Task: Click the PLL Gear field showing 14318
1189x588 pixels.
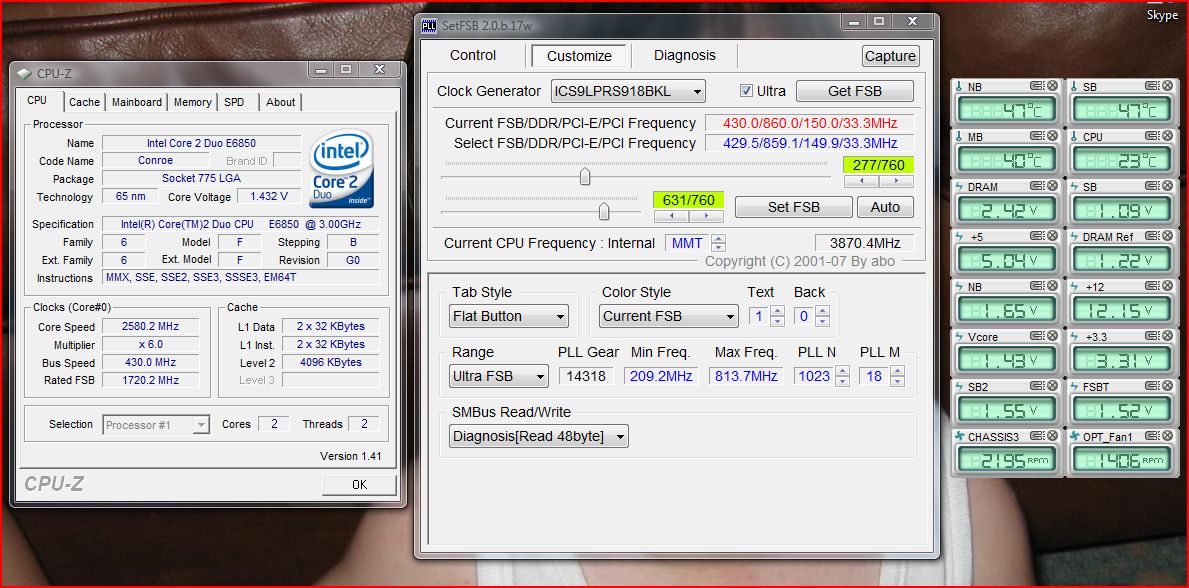Action: 586,376
